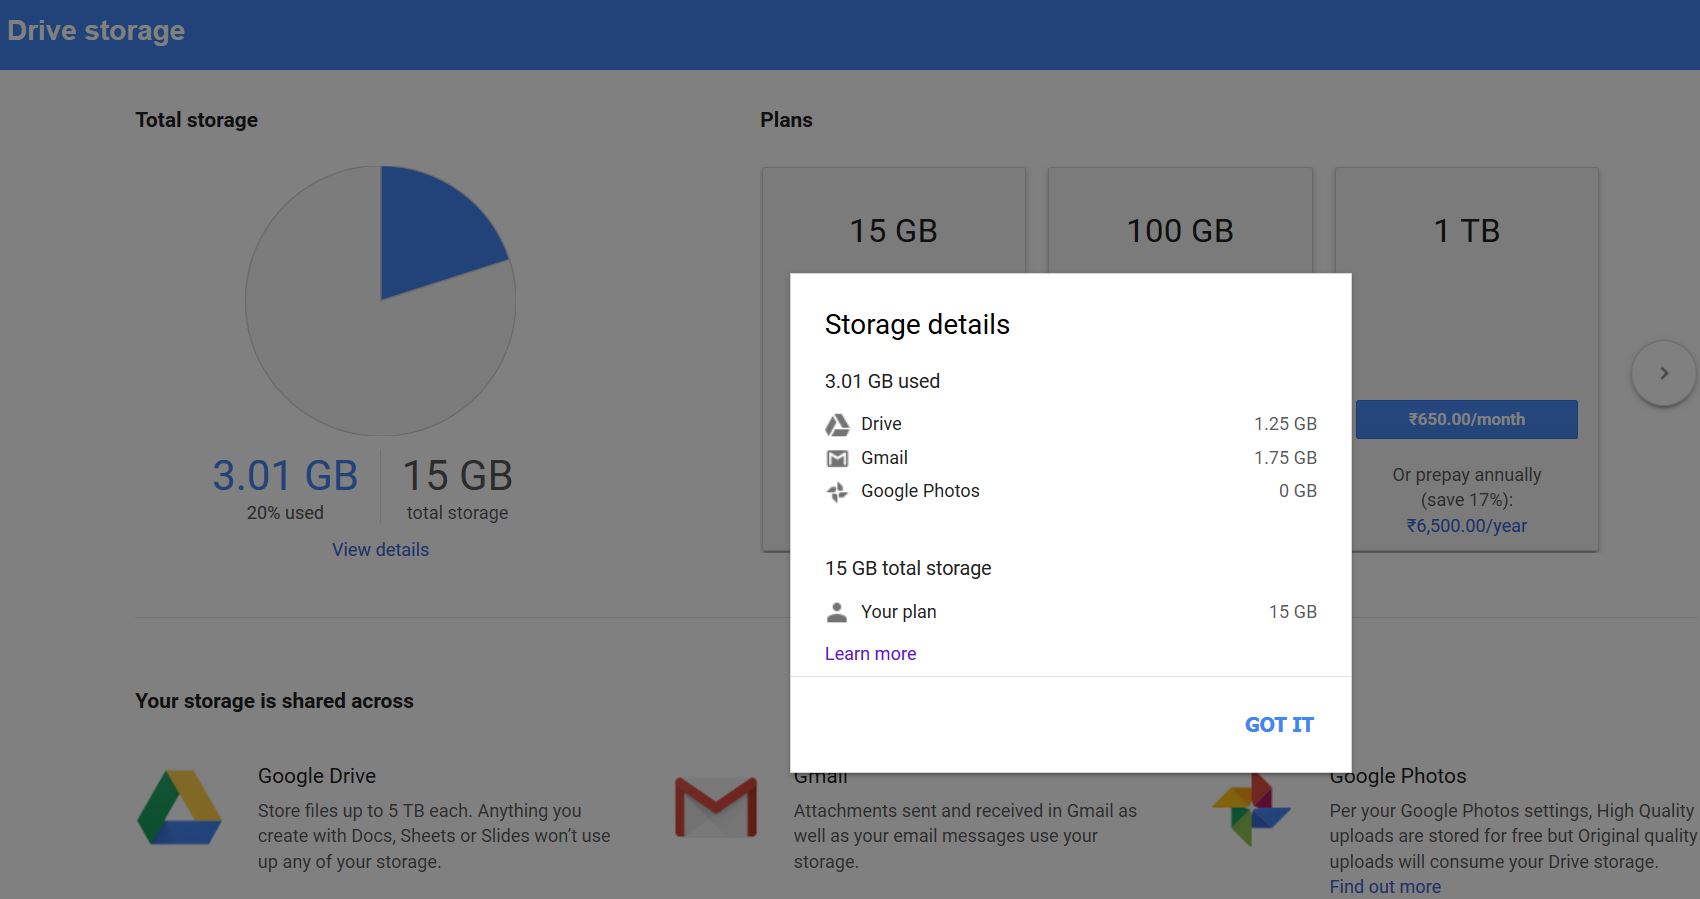Open Find out more link for Photos
This screenshot has width=1700, height=899.
pos(1385,887)
